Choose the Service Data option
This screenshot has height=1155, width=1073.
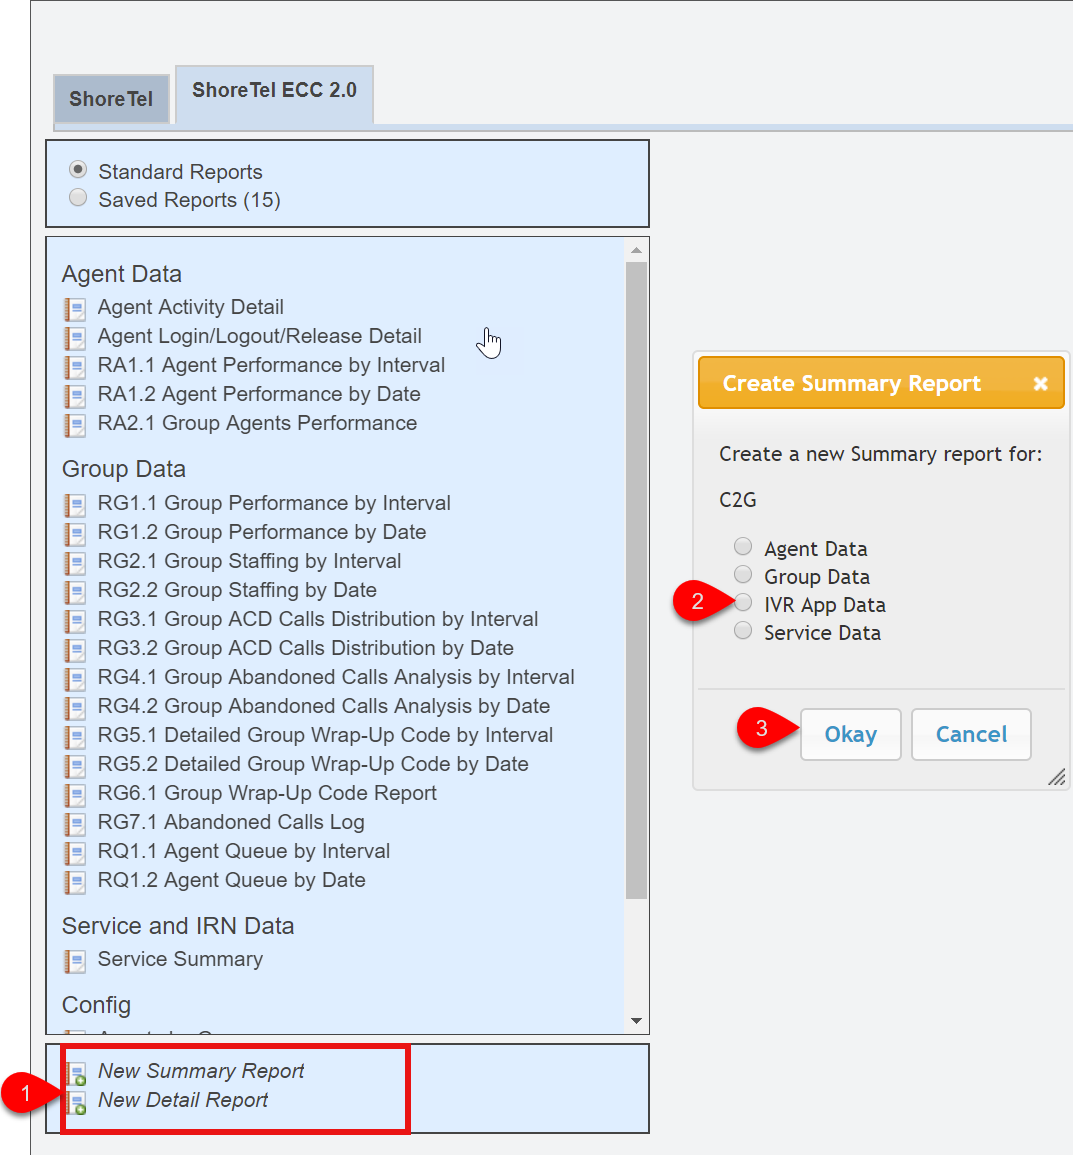pos(743,631)
